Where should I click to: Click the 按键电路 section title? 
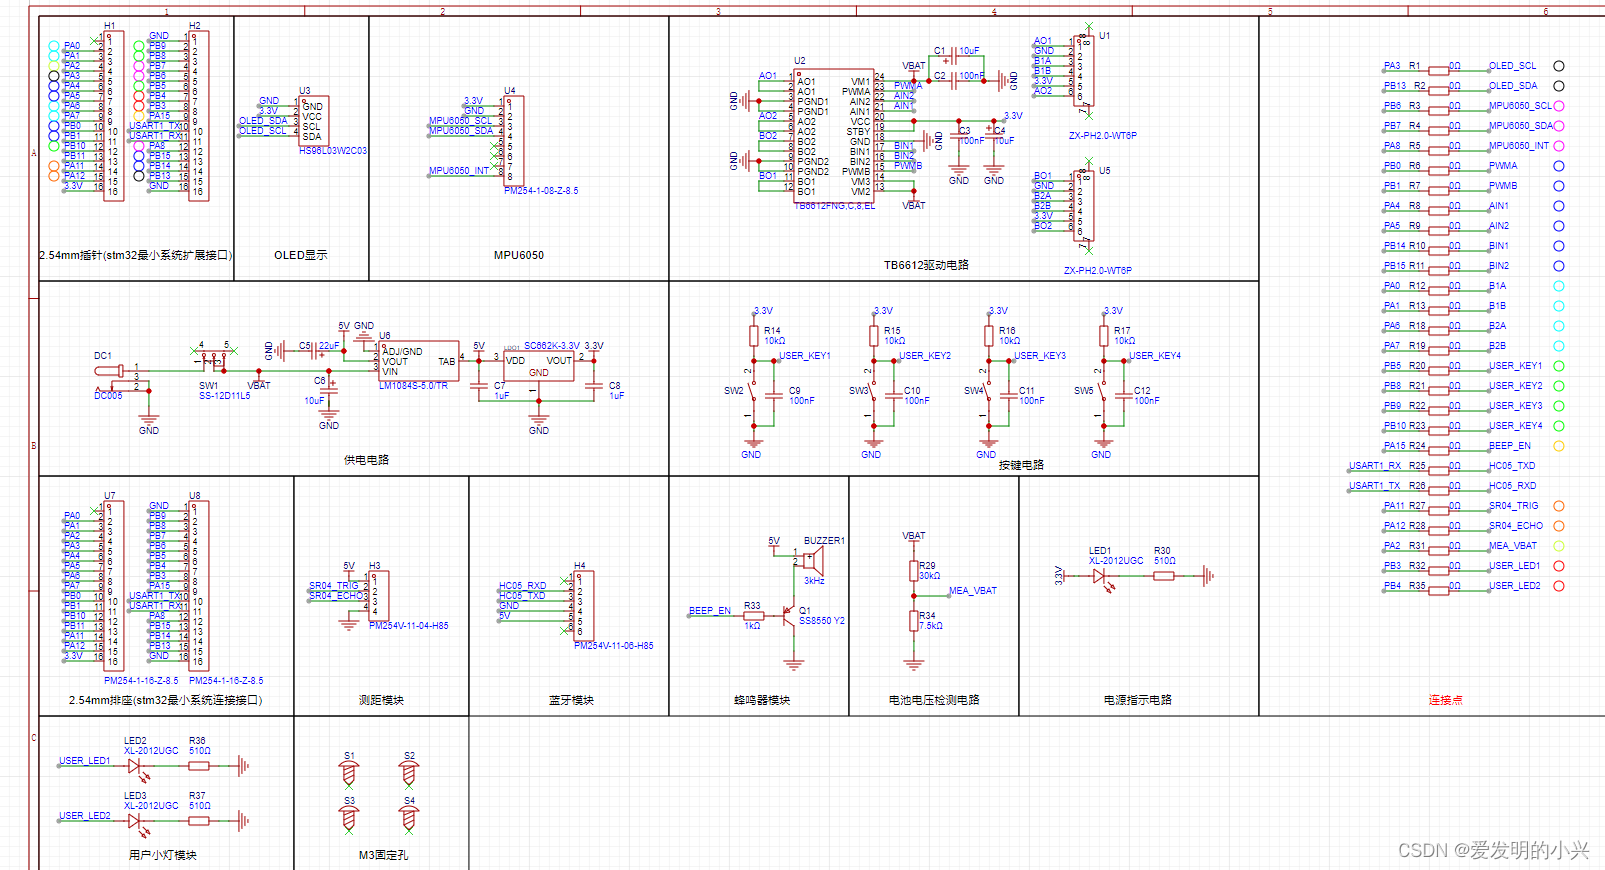point(1021,466)
